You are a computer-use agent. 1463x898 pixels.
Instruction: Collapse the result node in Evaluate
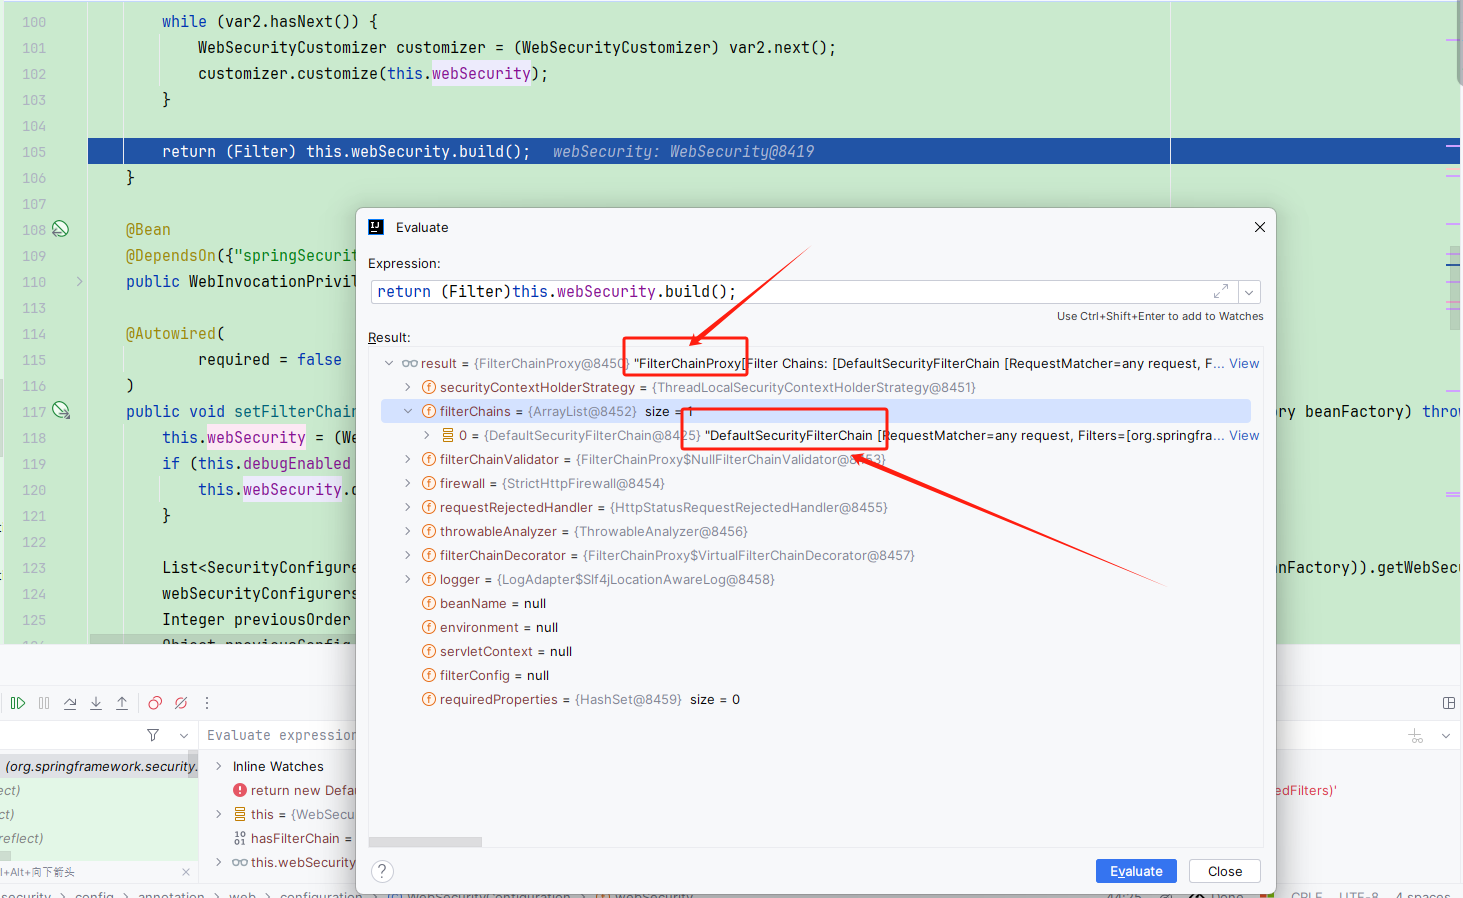389,363
